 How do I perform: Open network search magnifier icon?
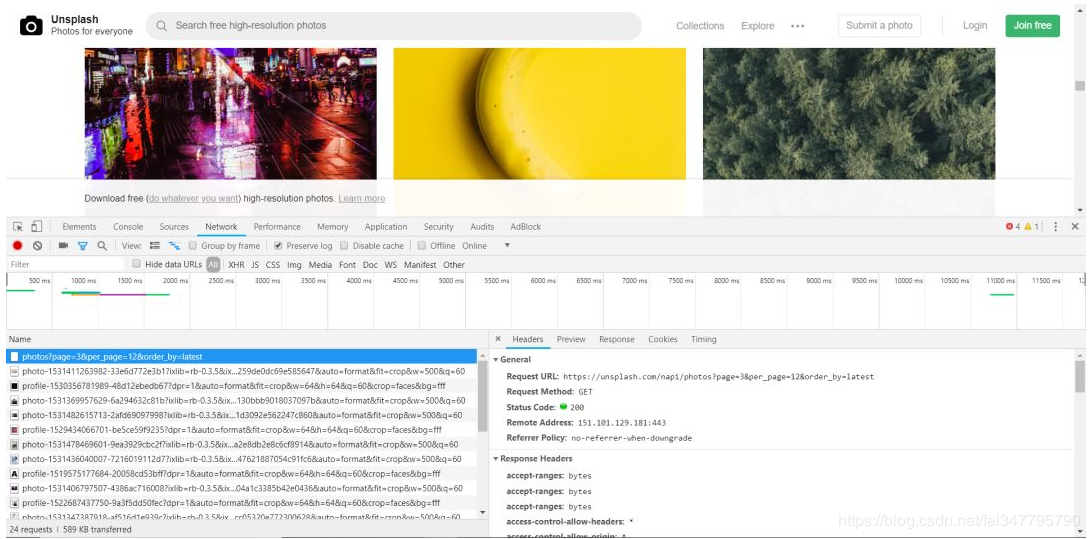tap(102, 246)
